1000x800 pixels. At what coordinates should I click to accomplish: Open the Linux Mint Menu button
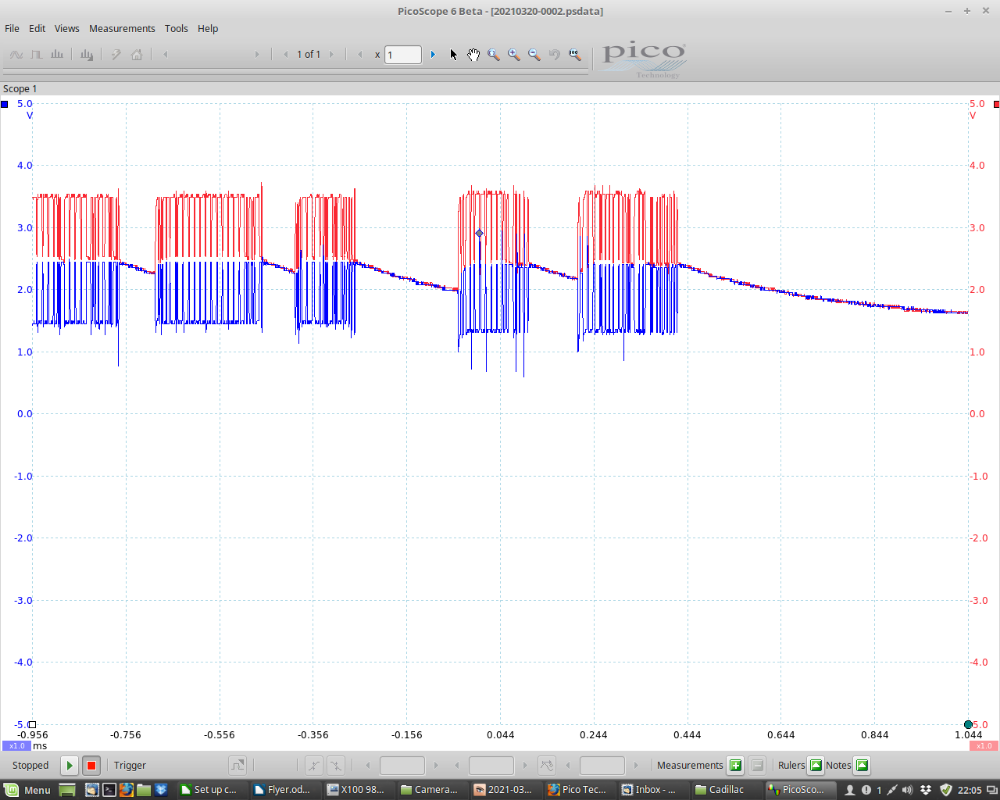[x=28, y=790]
